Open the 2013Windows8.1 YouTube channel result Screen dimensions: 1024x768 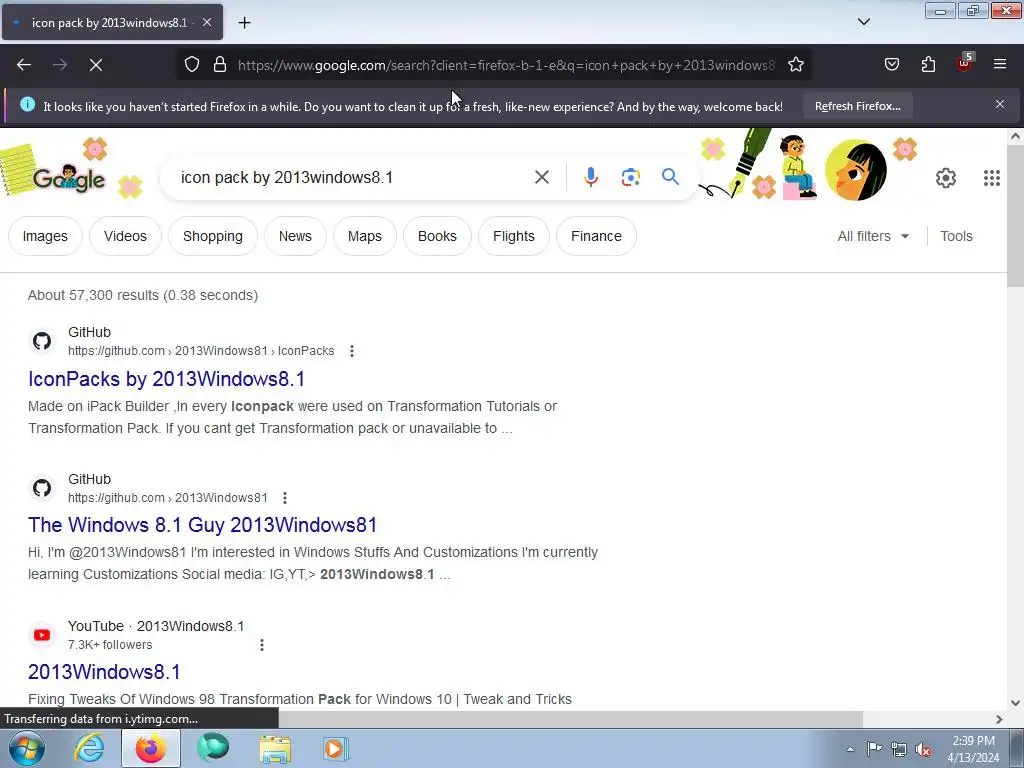(x=104, y=672)
